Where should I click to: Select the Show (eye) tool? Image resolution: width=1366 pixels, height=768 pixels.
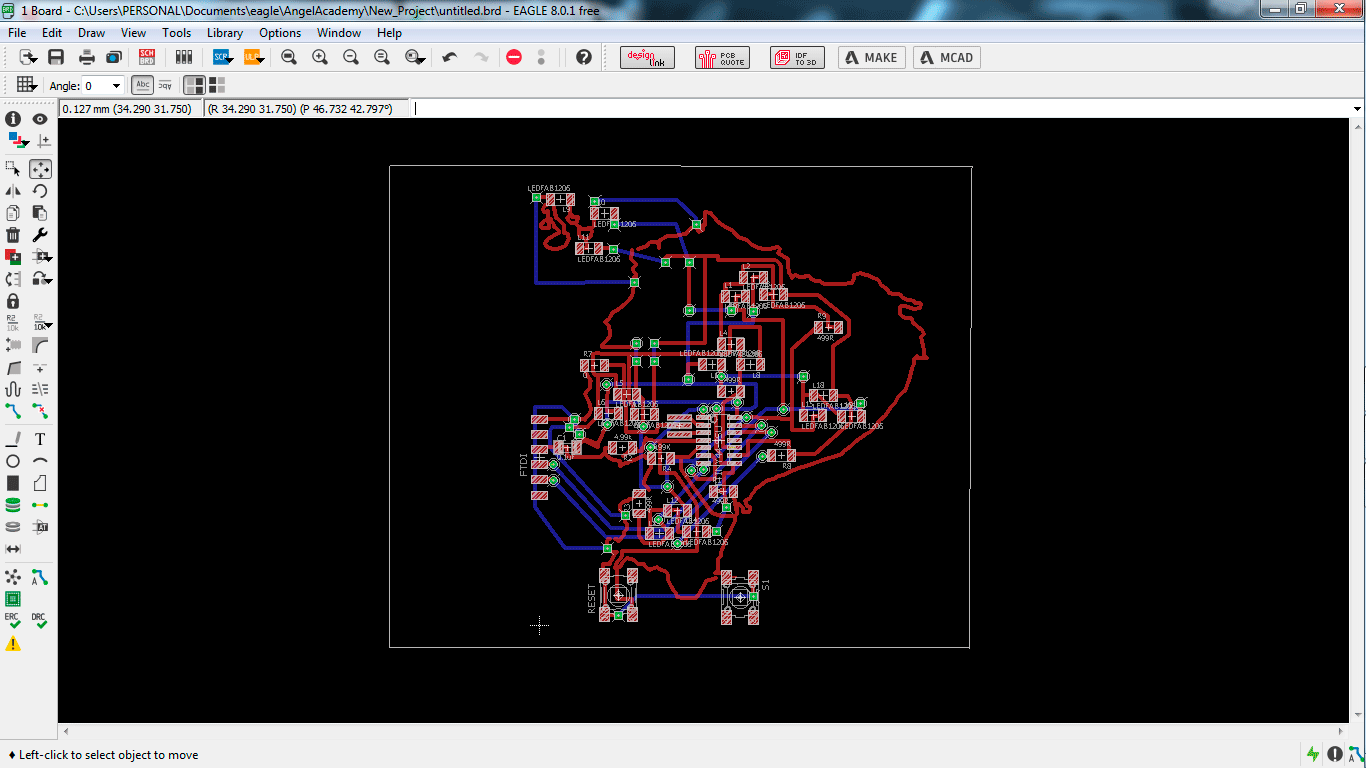(x=40, y=119)
